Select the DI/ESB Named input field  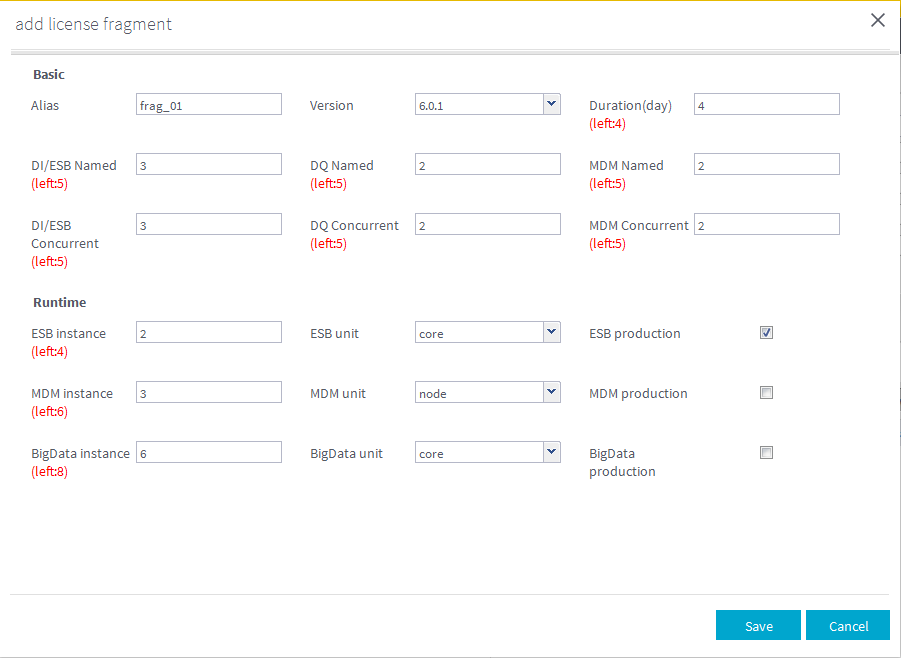coord(208,163)
